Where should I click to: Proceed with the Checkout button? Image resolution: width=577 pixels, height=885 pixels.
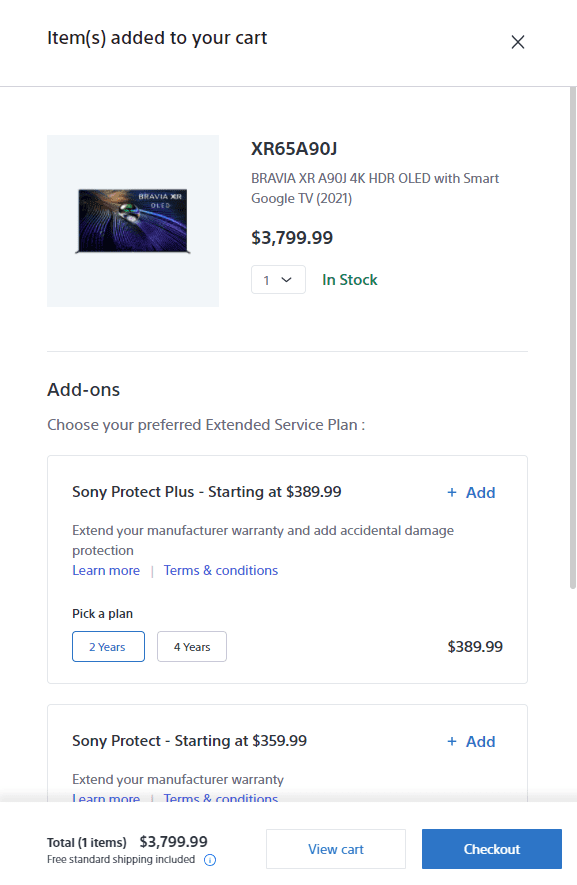click(492, 849)
